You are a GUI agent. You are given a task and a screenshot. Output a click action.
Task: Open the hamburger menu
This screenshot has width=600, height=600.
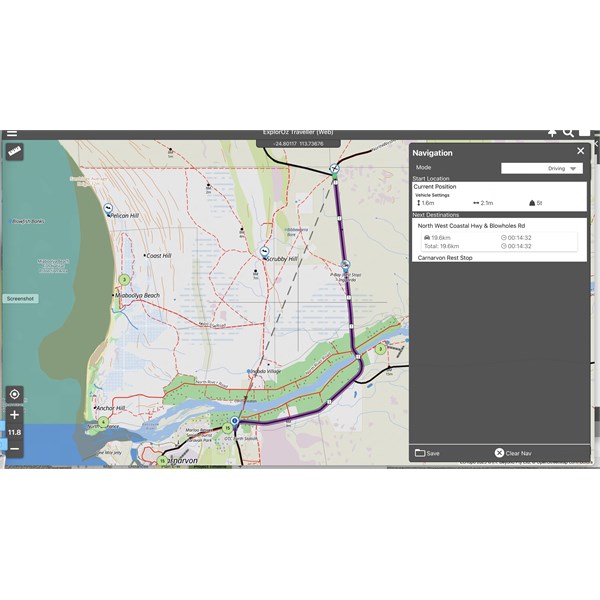coord(11,133)
